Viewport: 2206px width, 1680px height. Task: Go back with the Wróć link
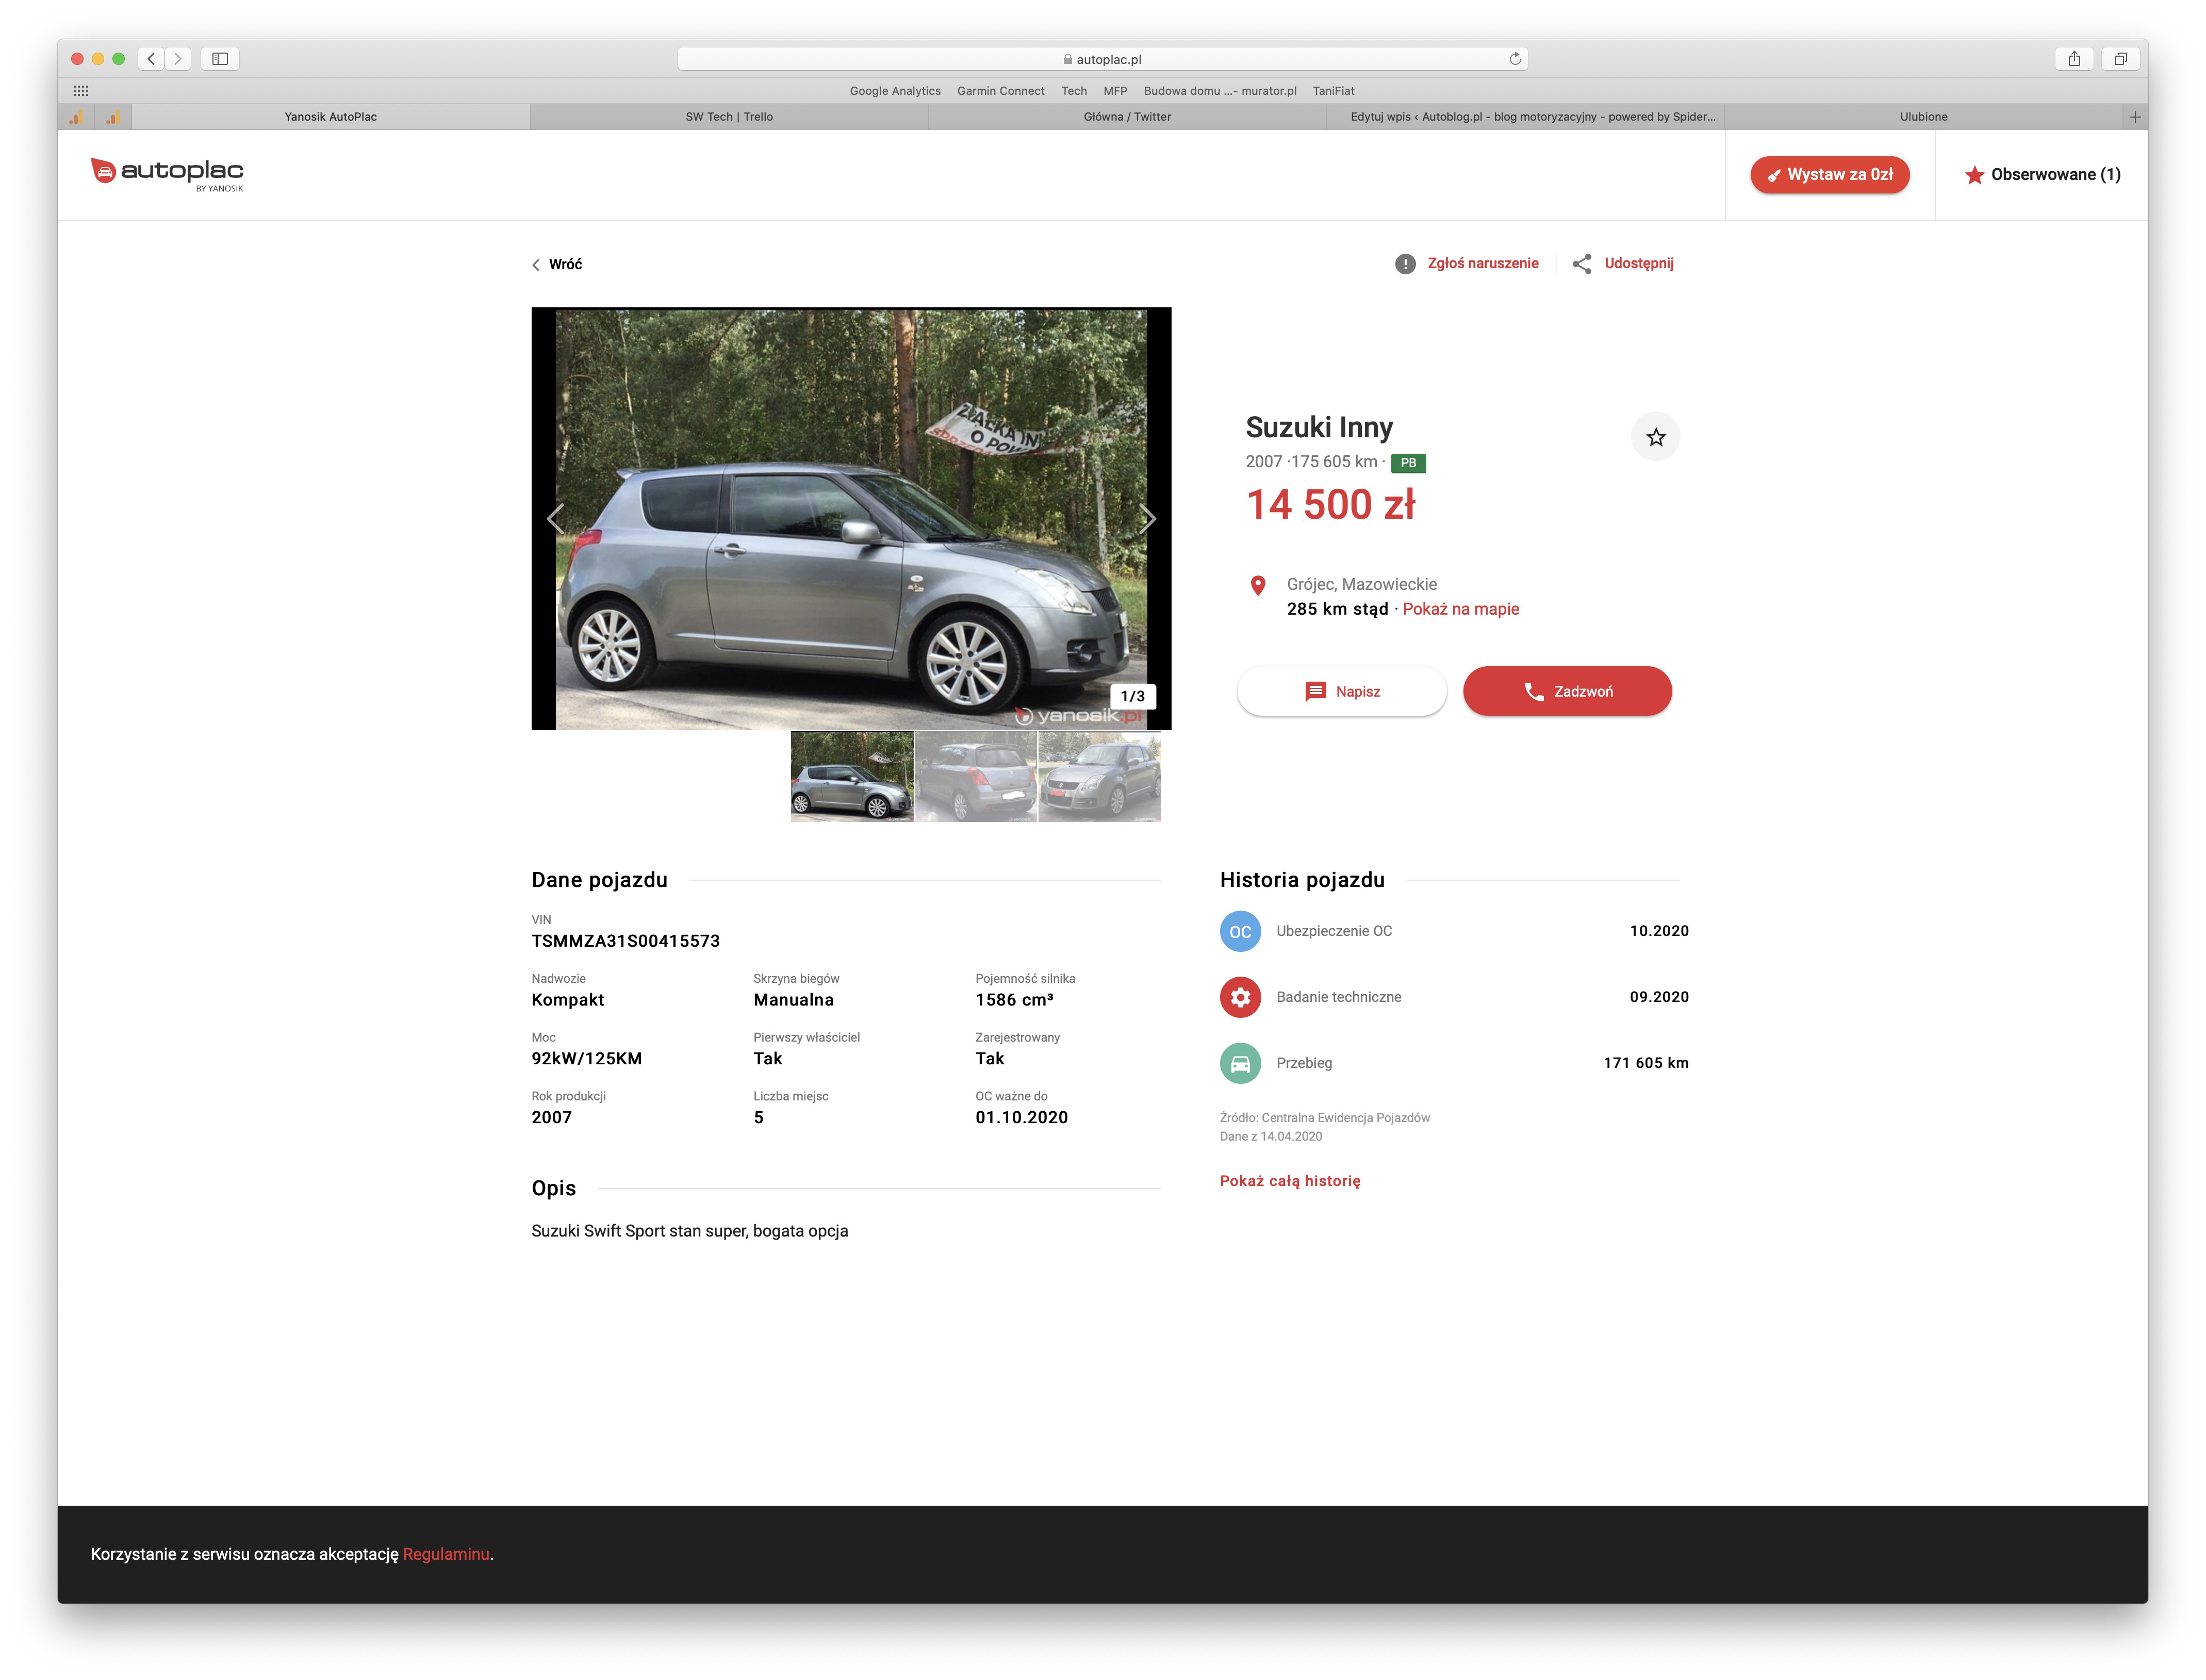[557, 264]
